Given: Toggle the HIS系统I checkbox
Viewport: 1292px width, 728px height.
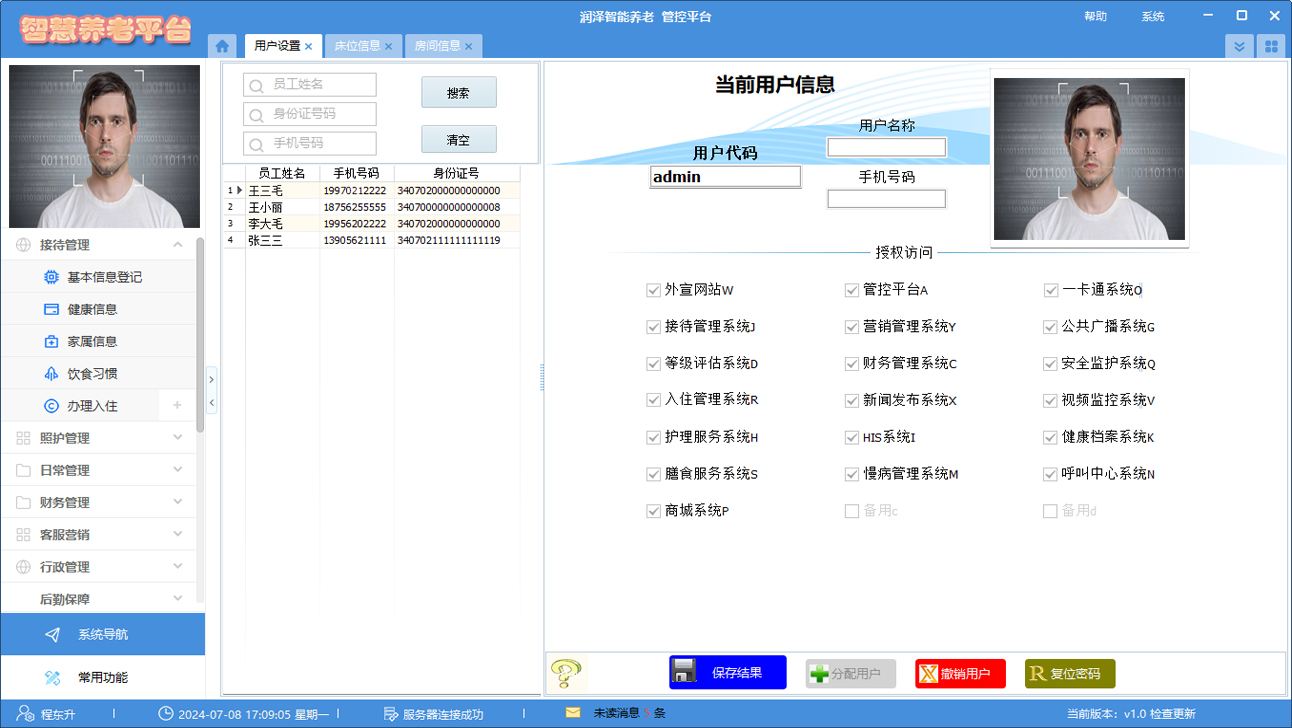Looking at the screenshot, I should [x=852, y=437].
